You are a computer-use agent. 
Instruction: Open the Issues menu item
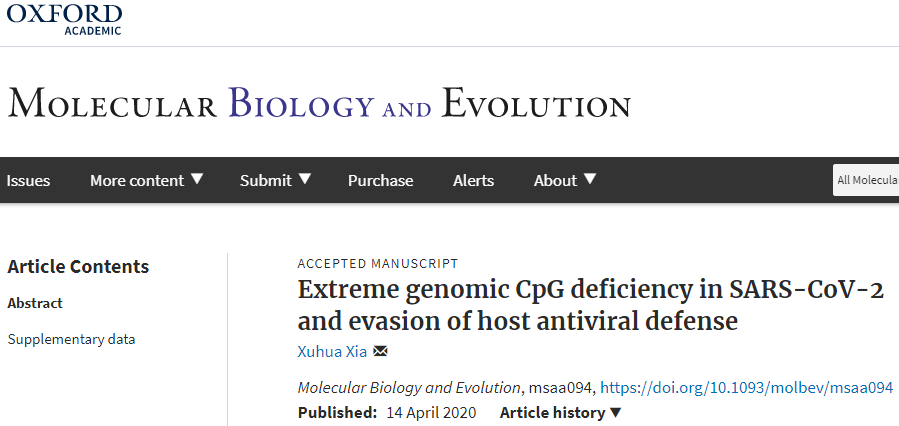pos(28,181)
